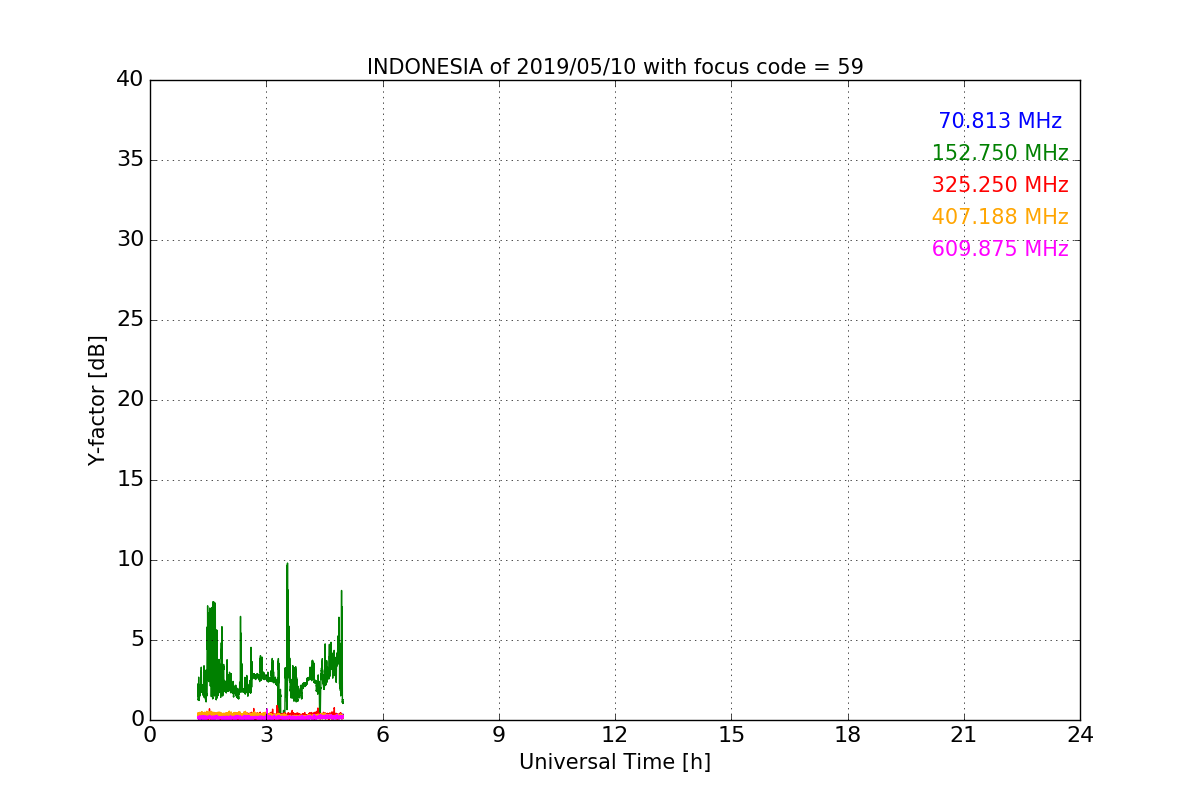Select the 70.813 MHz legend label

1000,121
